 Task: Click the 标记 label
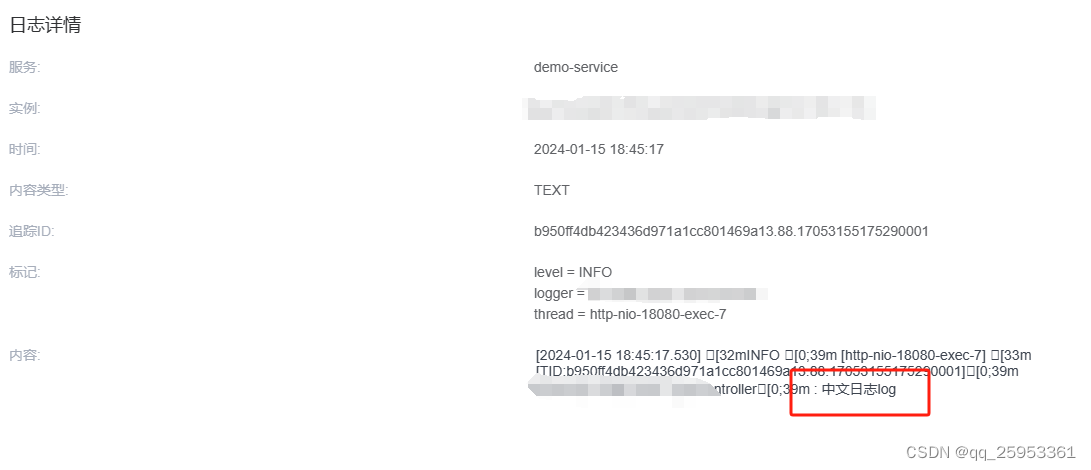25,272
